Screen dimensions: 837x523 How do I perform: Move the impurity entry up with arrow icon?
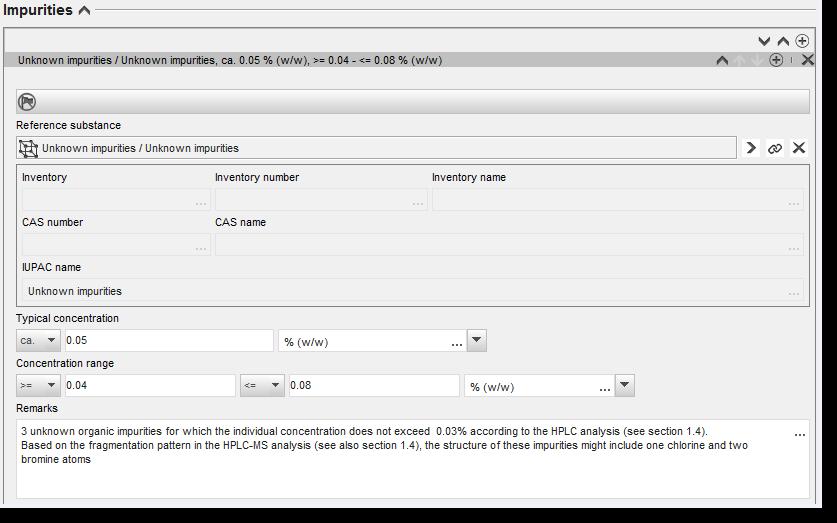point(739,60)
